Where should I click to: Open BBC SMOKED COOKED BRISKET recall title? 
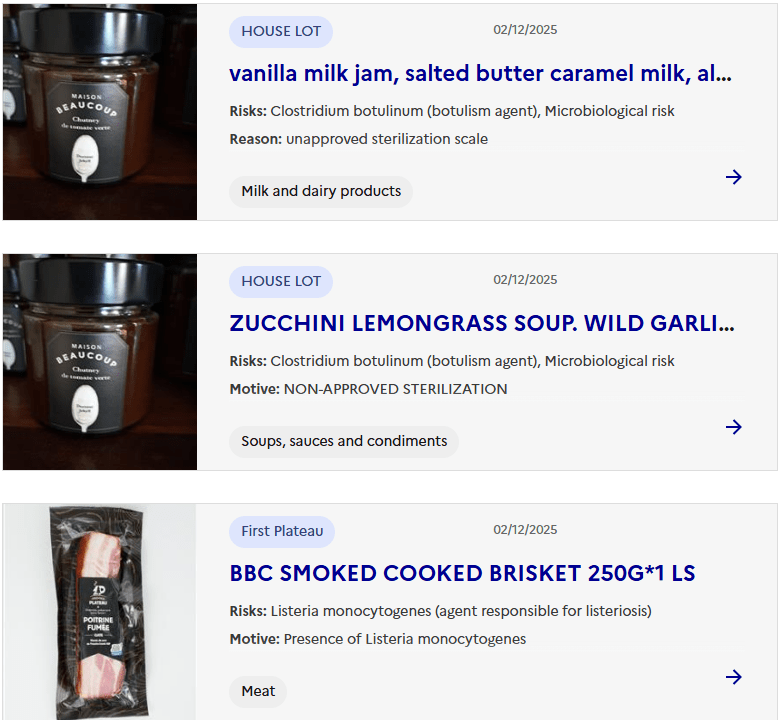coord(462,574)
